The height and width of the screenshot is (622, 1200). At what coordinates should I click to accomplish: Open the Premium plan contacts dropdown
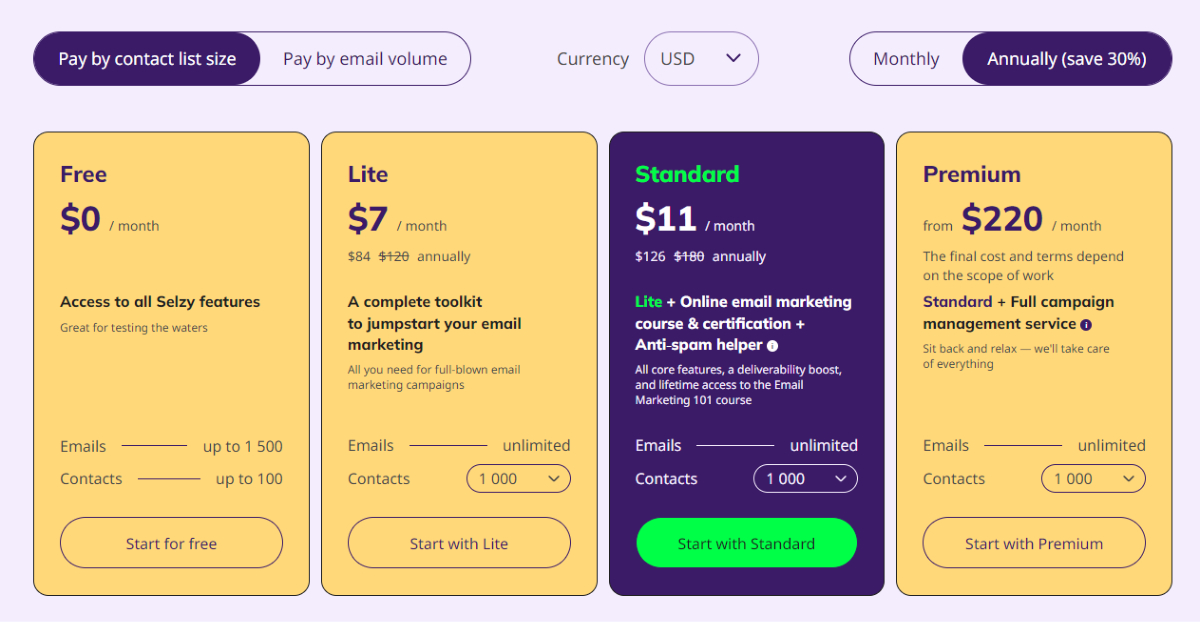pos(1093,479)
